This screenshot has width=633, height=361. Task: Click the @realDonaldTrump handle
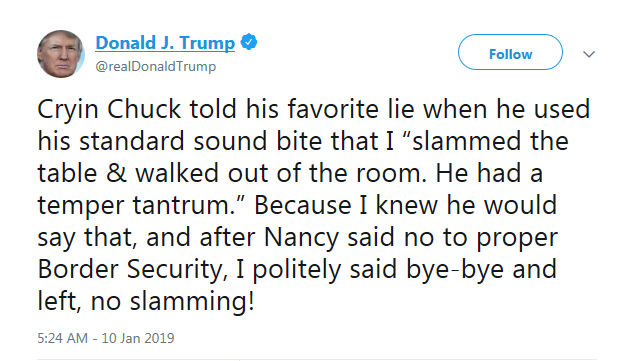156,66
